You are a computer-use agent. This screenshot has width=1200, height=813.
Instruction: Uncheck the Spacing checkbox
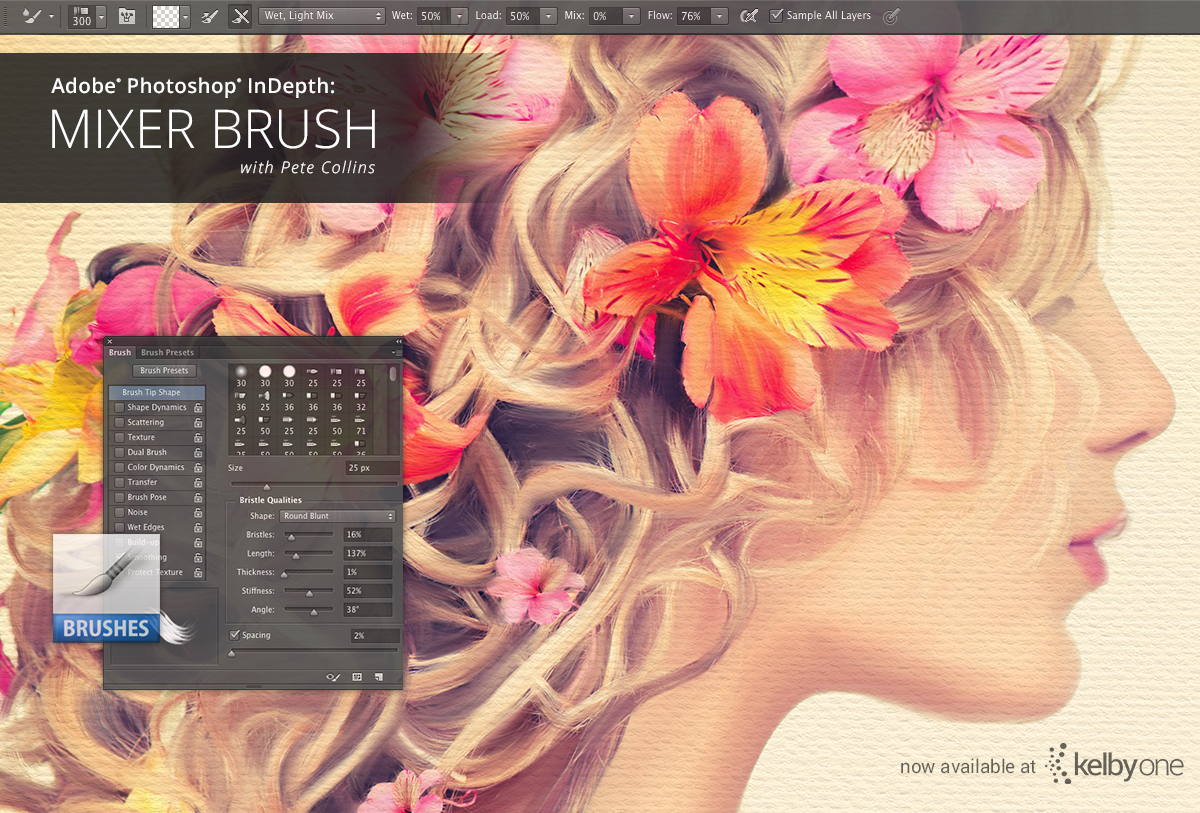point(235,635)
